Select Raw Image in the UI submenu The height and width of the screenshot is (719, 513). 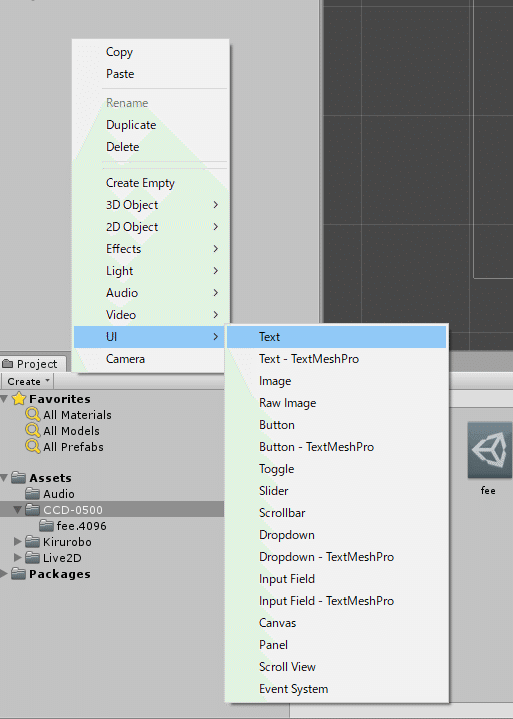pos(336,403)
